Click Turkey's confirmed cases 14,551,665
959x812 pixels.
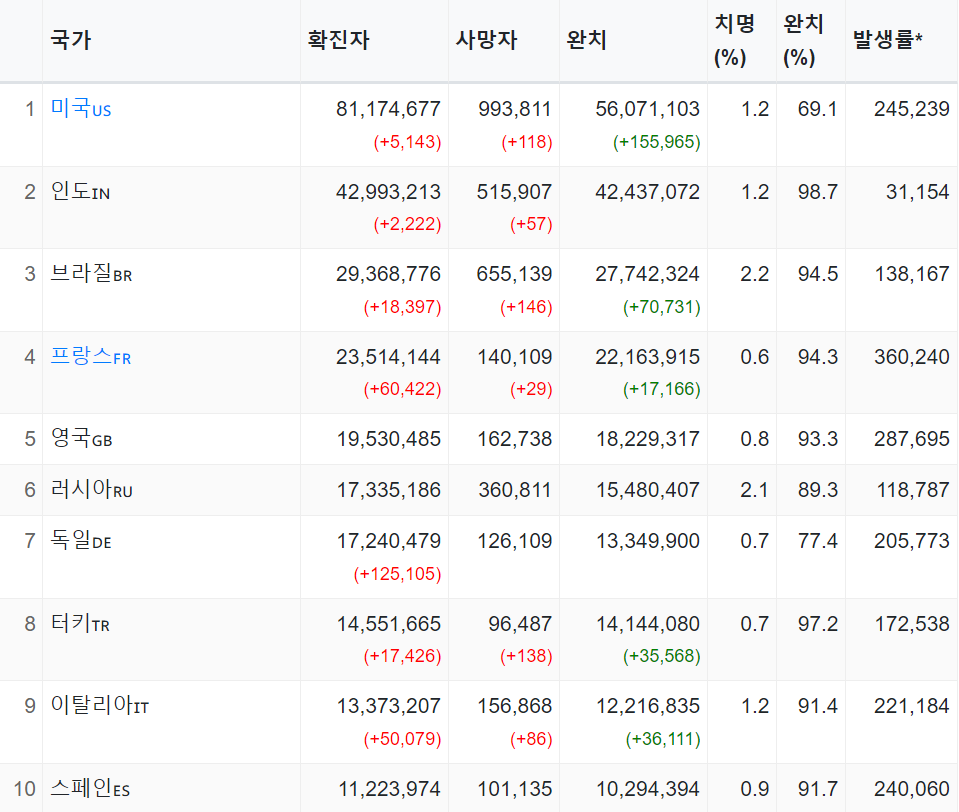click(389, 624)
